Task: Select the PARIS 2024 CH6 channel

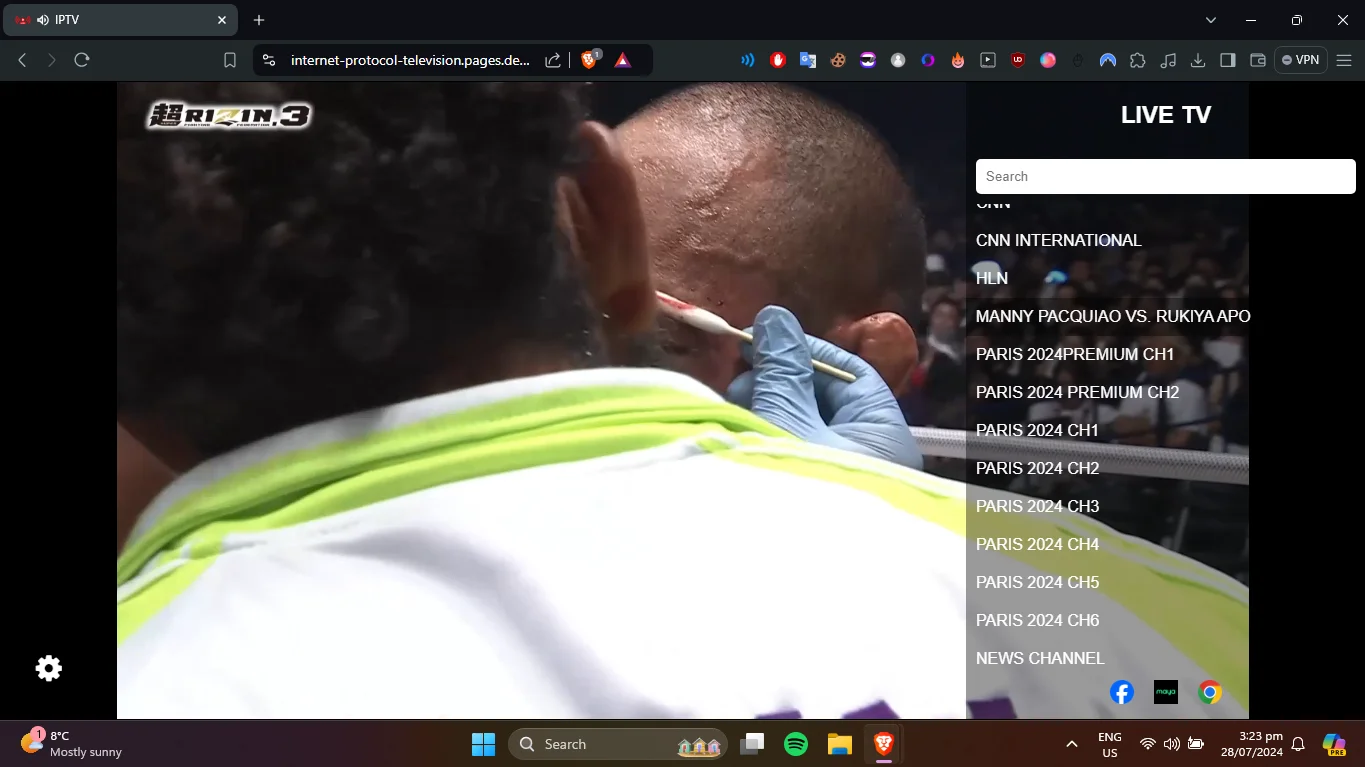Action: [x=1038, y=620]
